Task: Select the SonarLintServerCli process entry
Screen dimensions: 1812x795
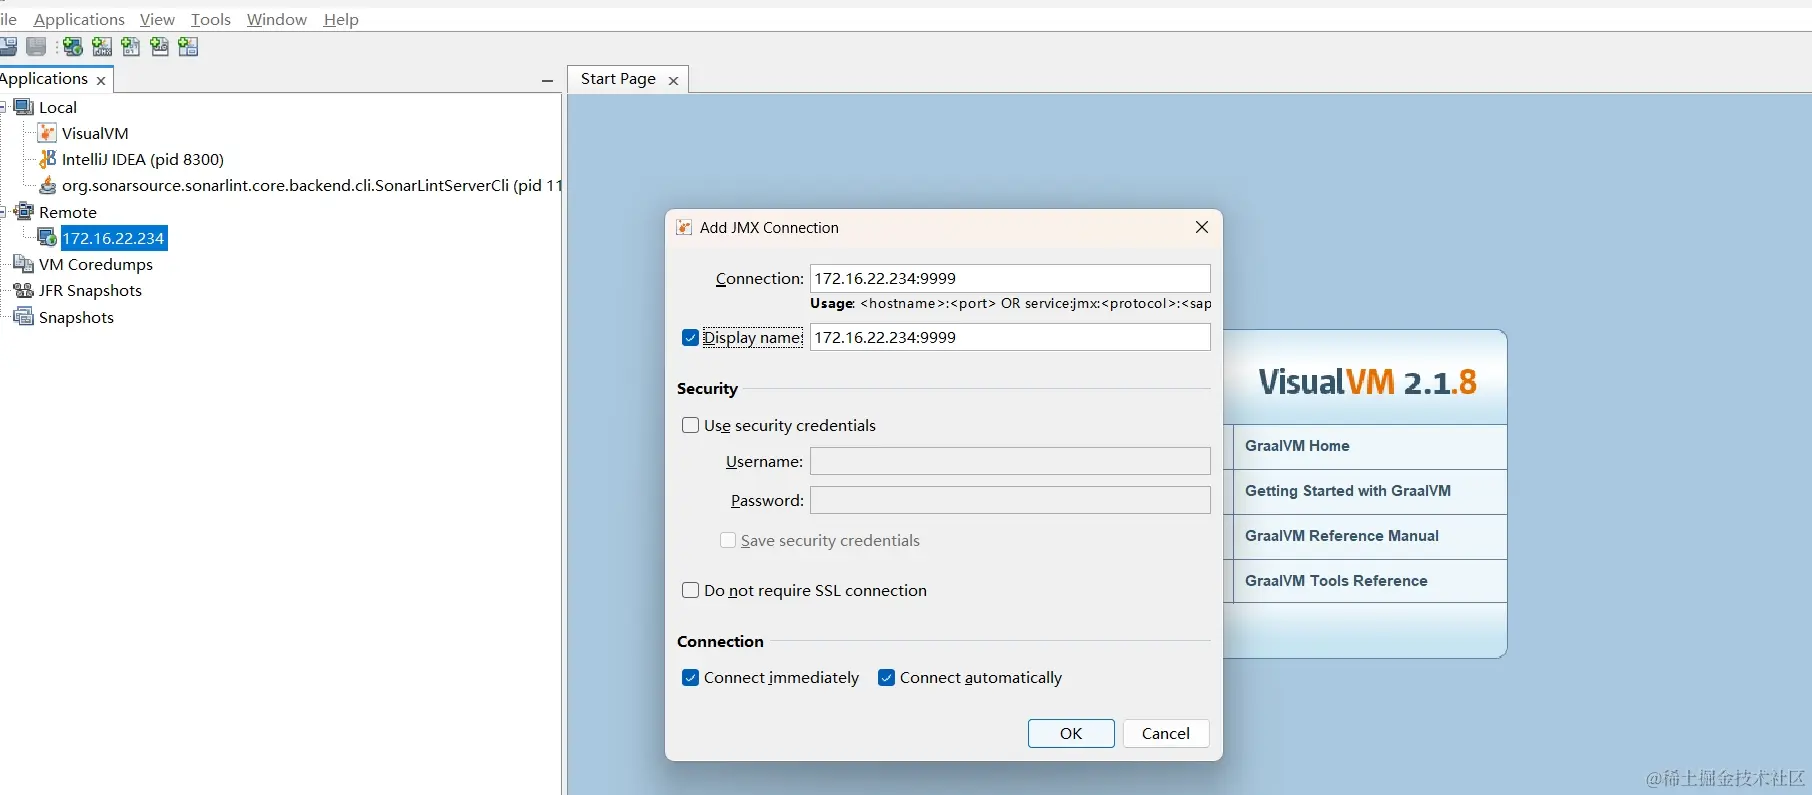Action: 312,185
